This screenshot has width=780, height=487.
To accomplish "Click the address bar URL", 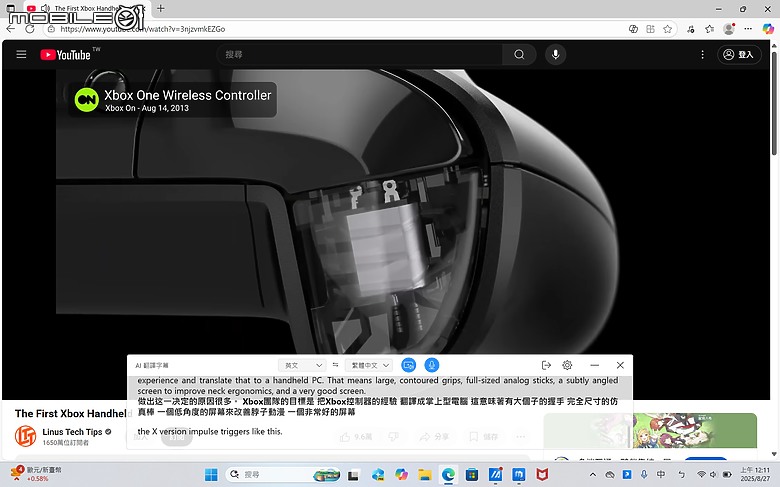I will (x=143, y=29).
